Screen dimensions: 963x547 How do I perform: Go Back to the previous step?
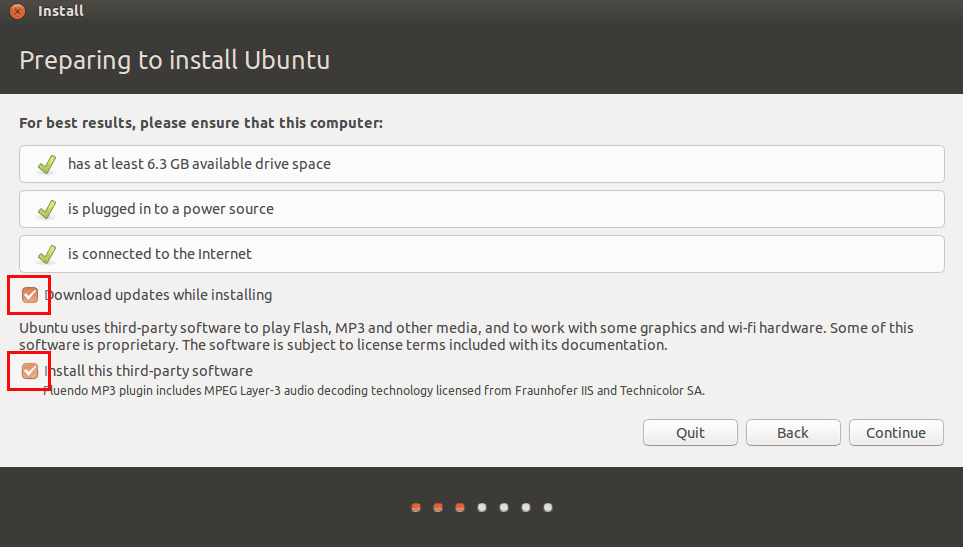click(x=793, y=433)
